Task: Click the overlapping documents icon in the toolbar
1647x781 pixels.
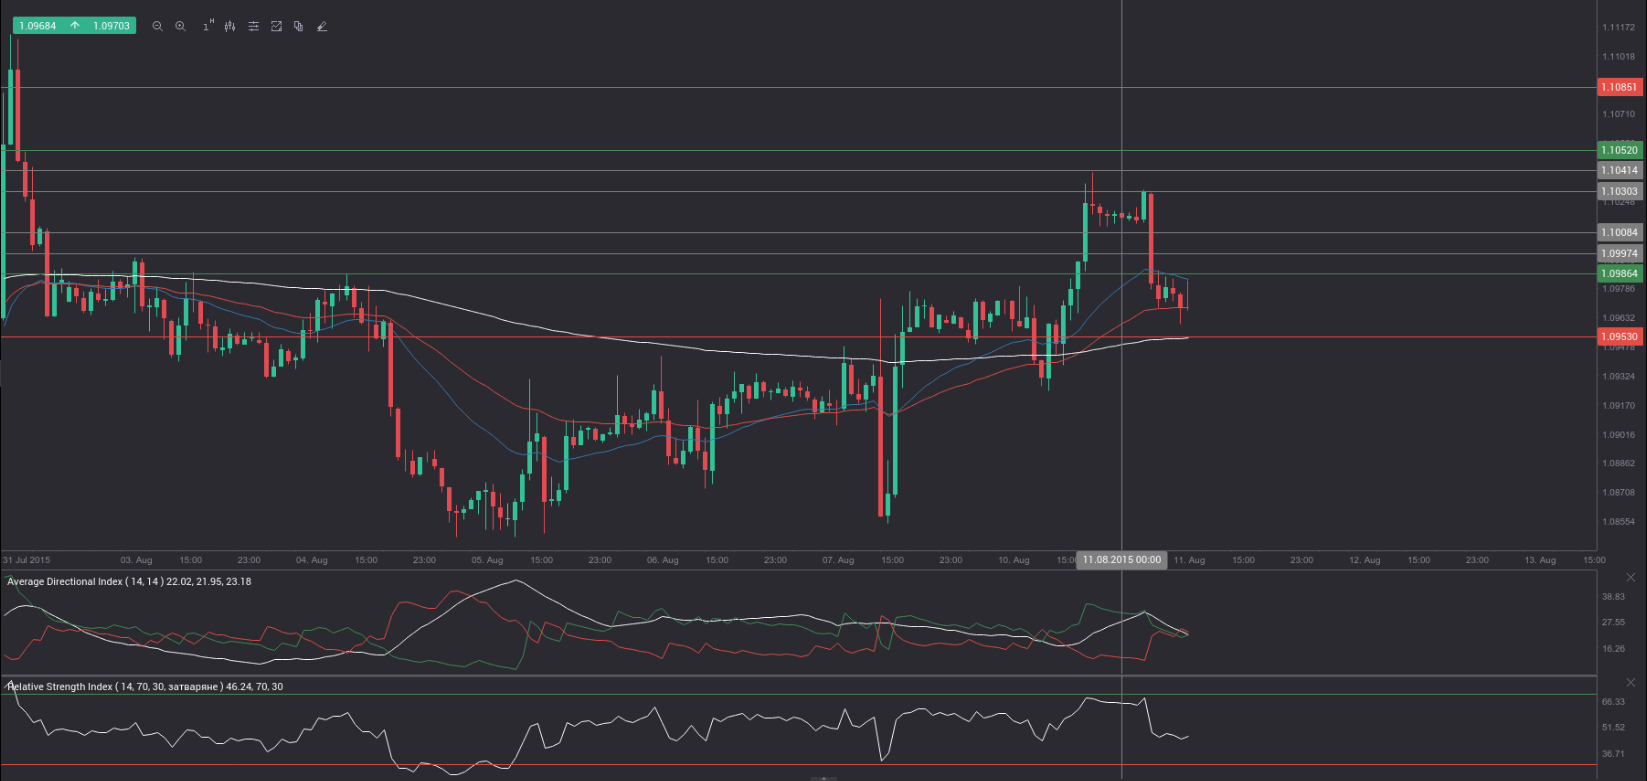Action: [298, 26]
